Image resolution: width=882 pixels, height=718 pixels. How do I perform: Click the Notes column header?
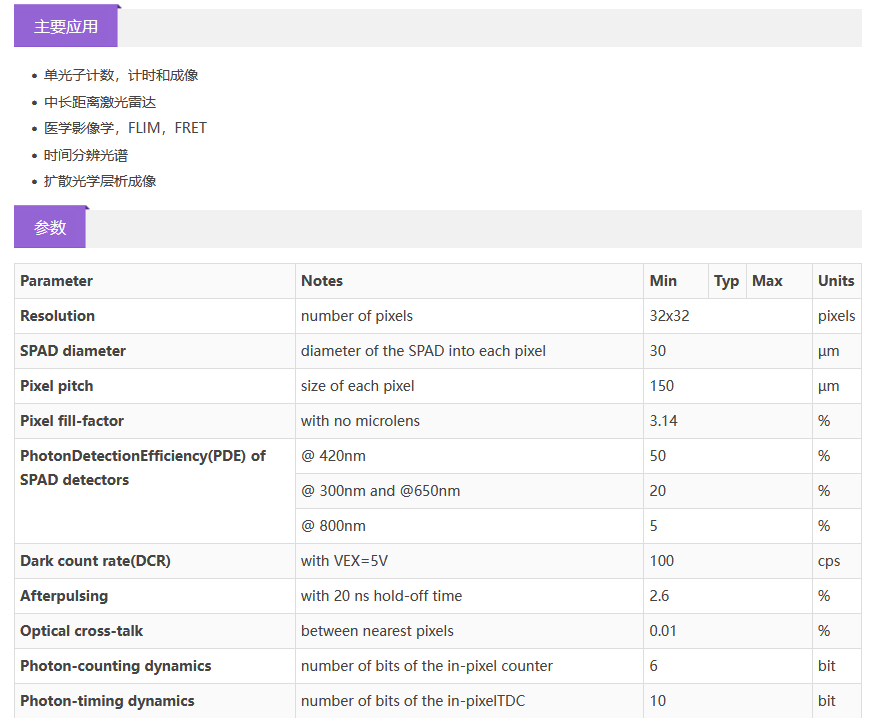pyautogui.click(x=322, y=281)
